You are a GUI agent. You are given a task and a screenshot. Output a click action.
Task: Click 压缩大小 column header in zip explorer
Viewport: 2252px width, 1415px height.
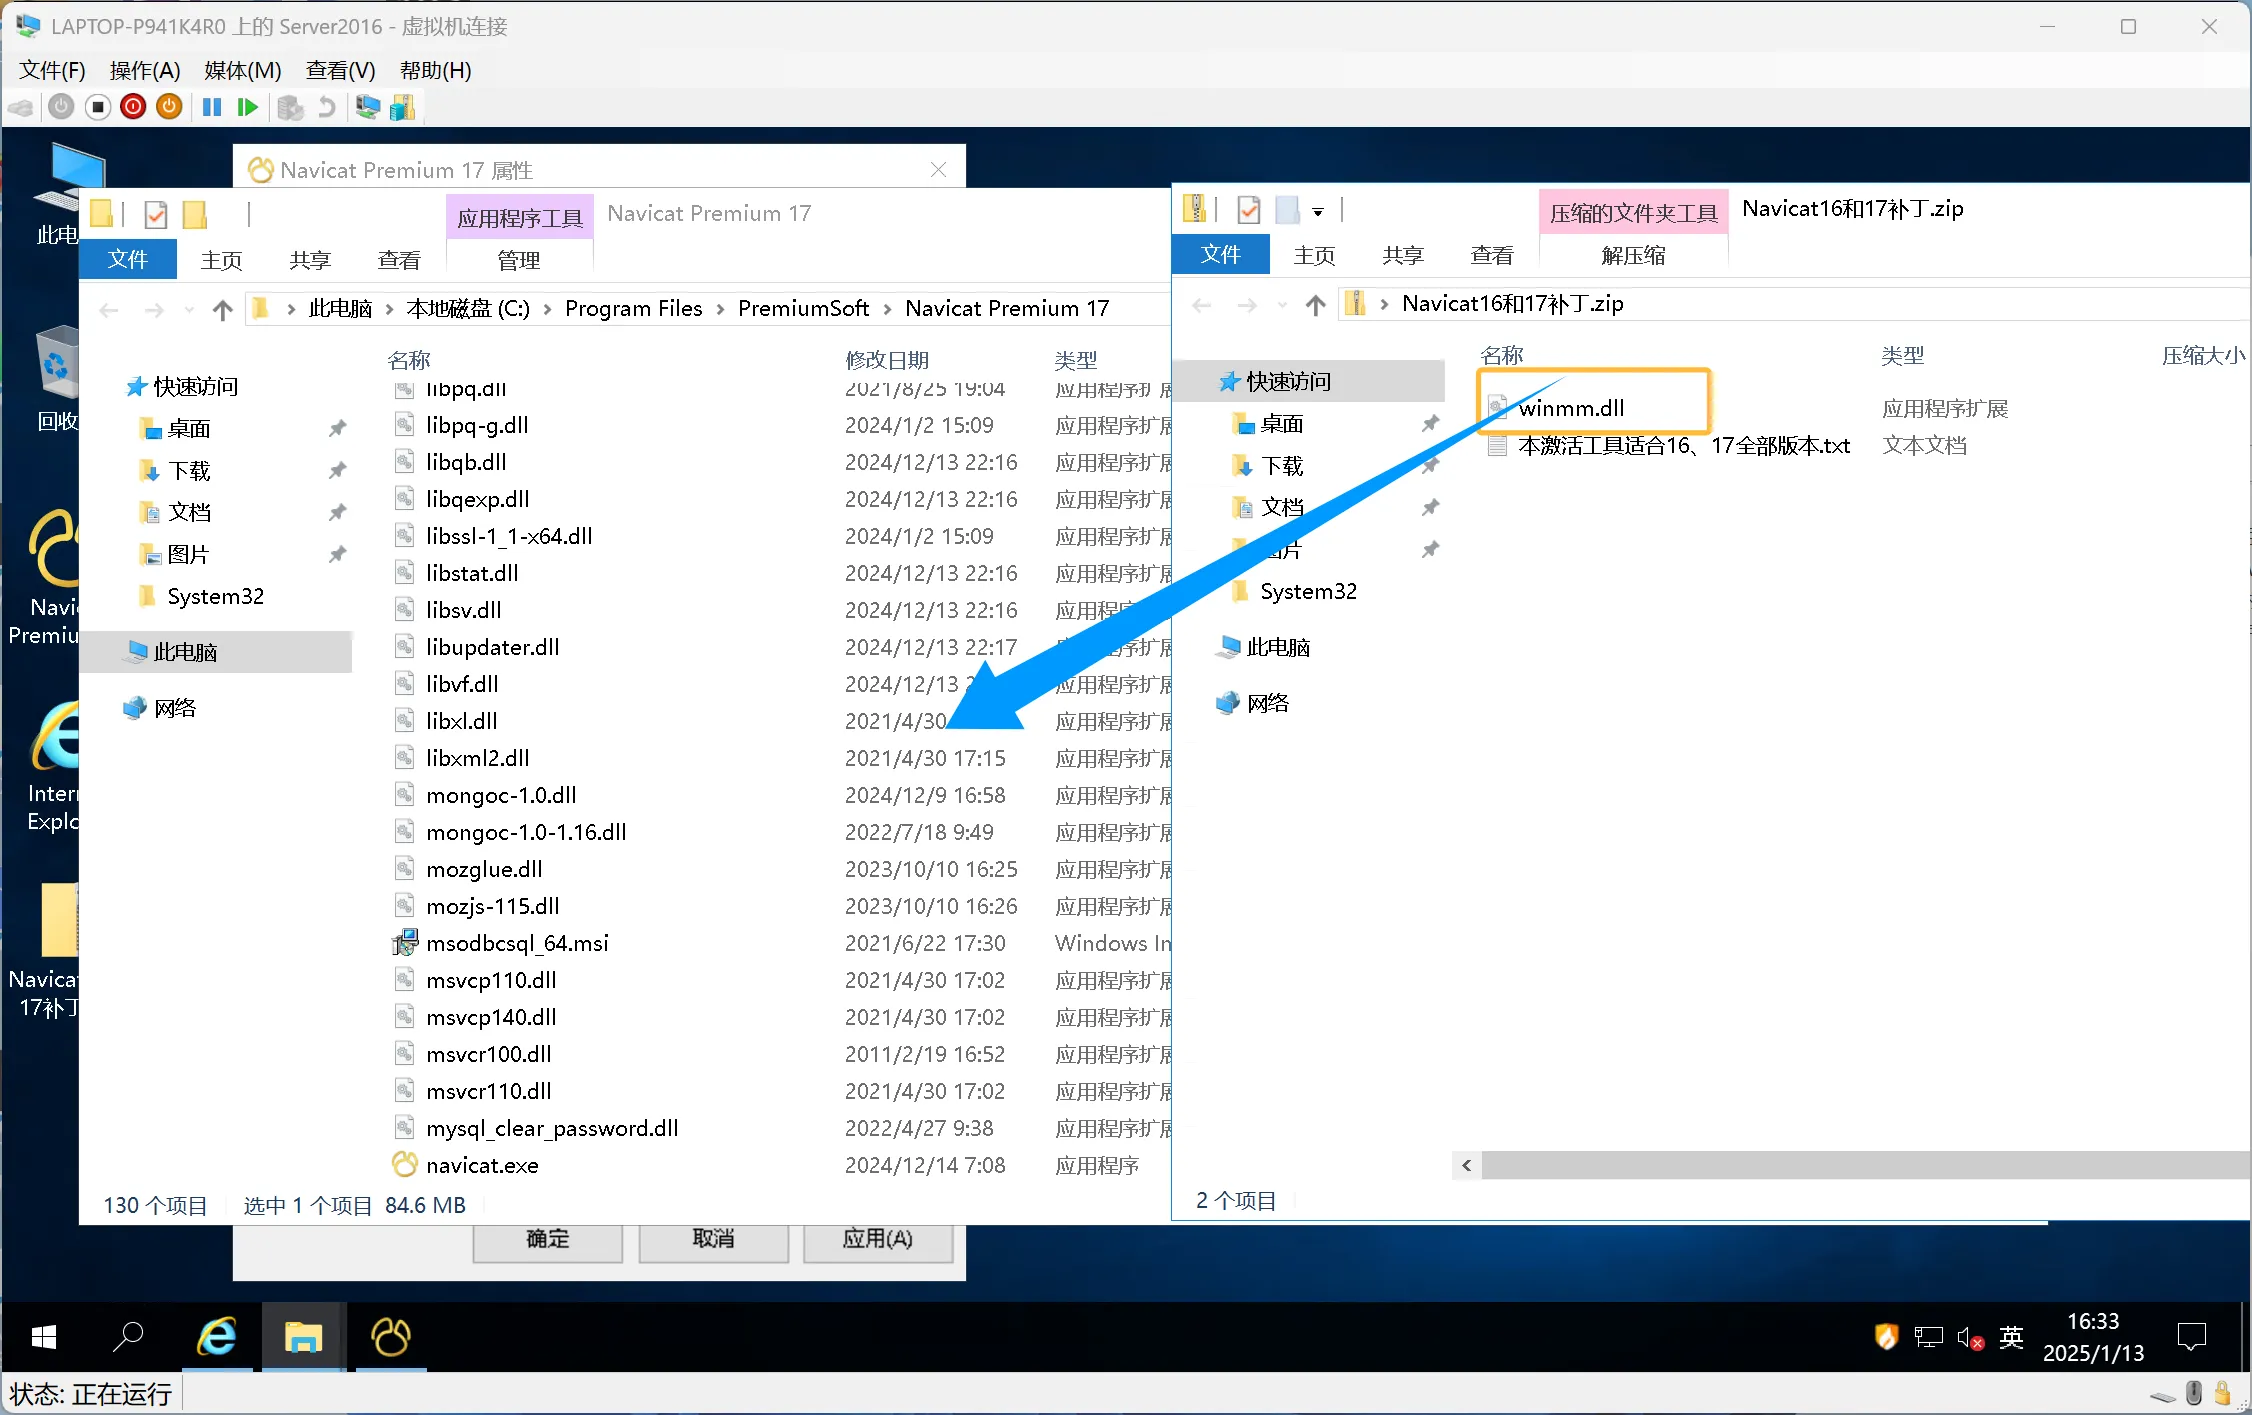pyautogui.click(x=2203, y=356)
